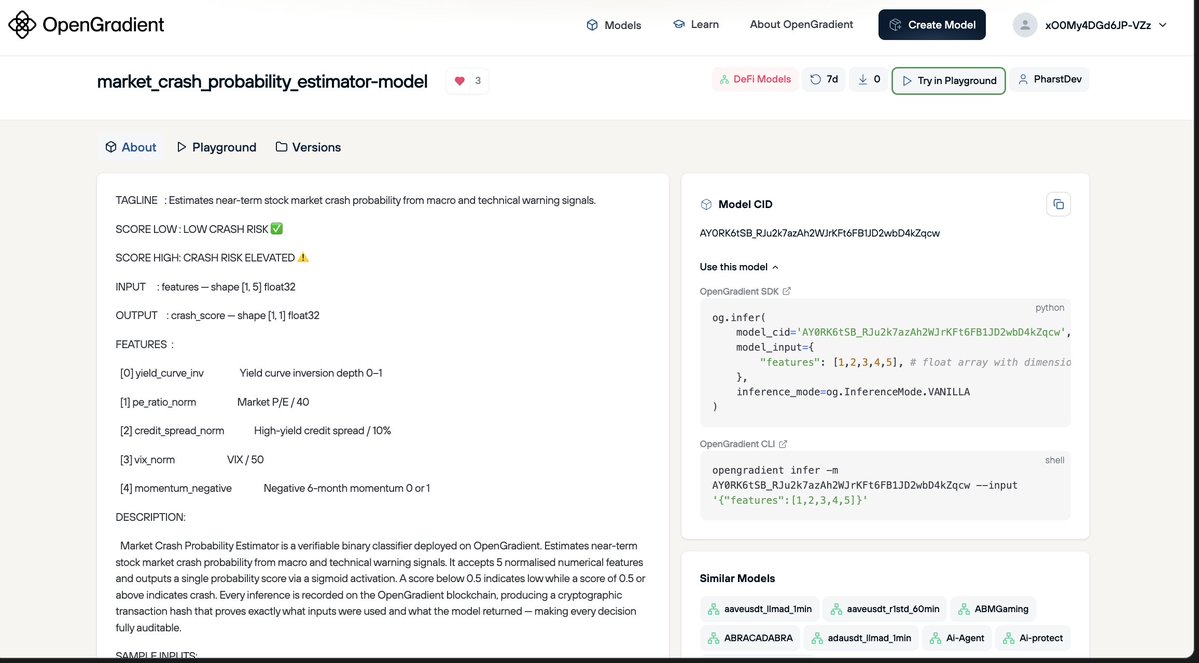Click the download count badge
The image size is (1199, 663).
pos(869,80)
